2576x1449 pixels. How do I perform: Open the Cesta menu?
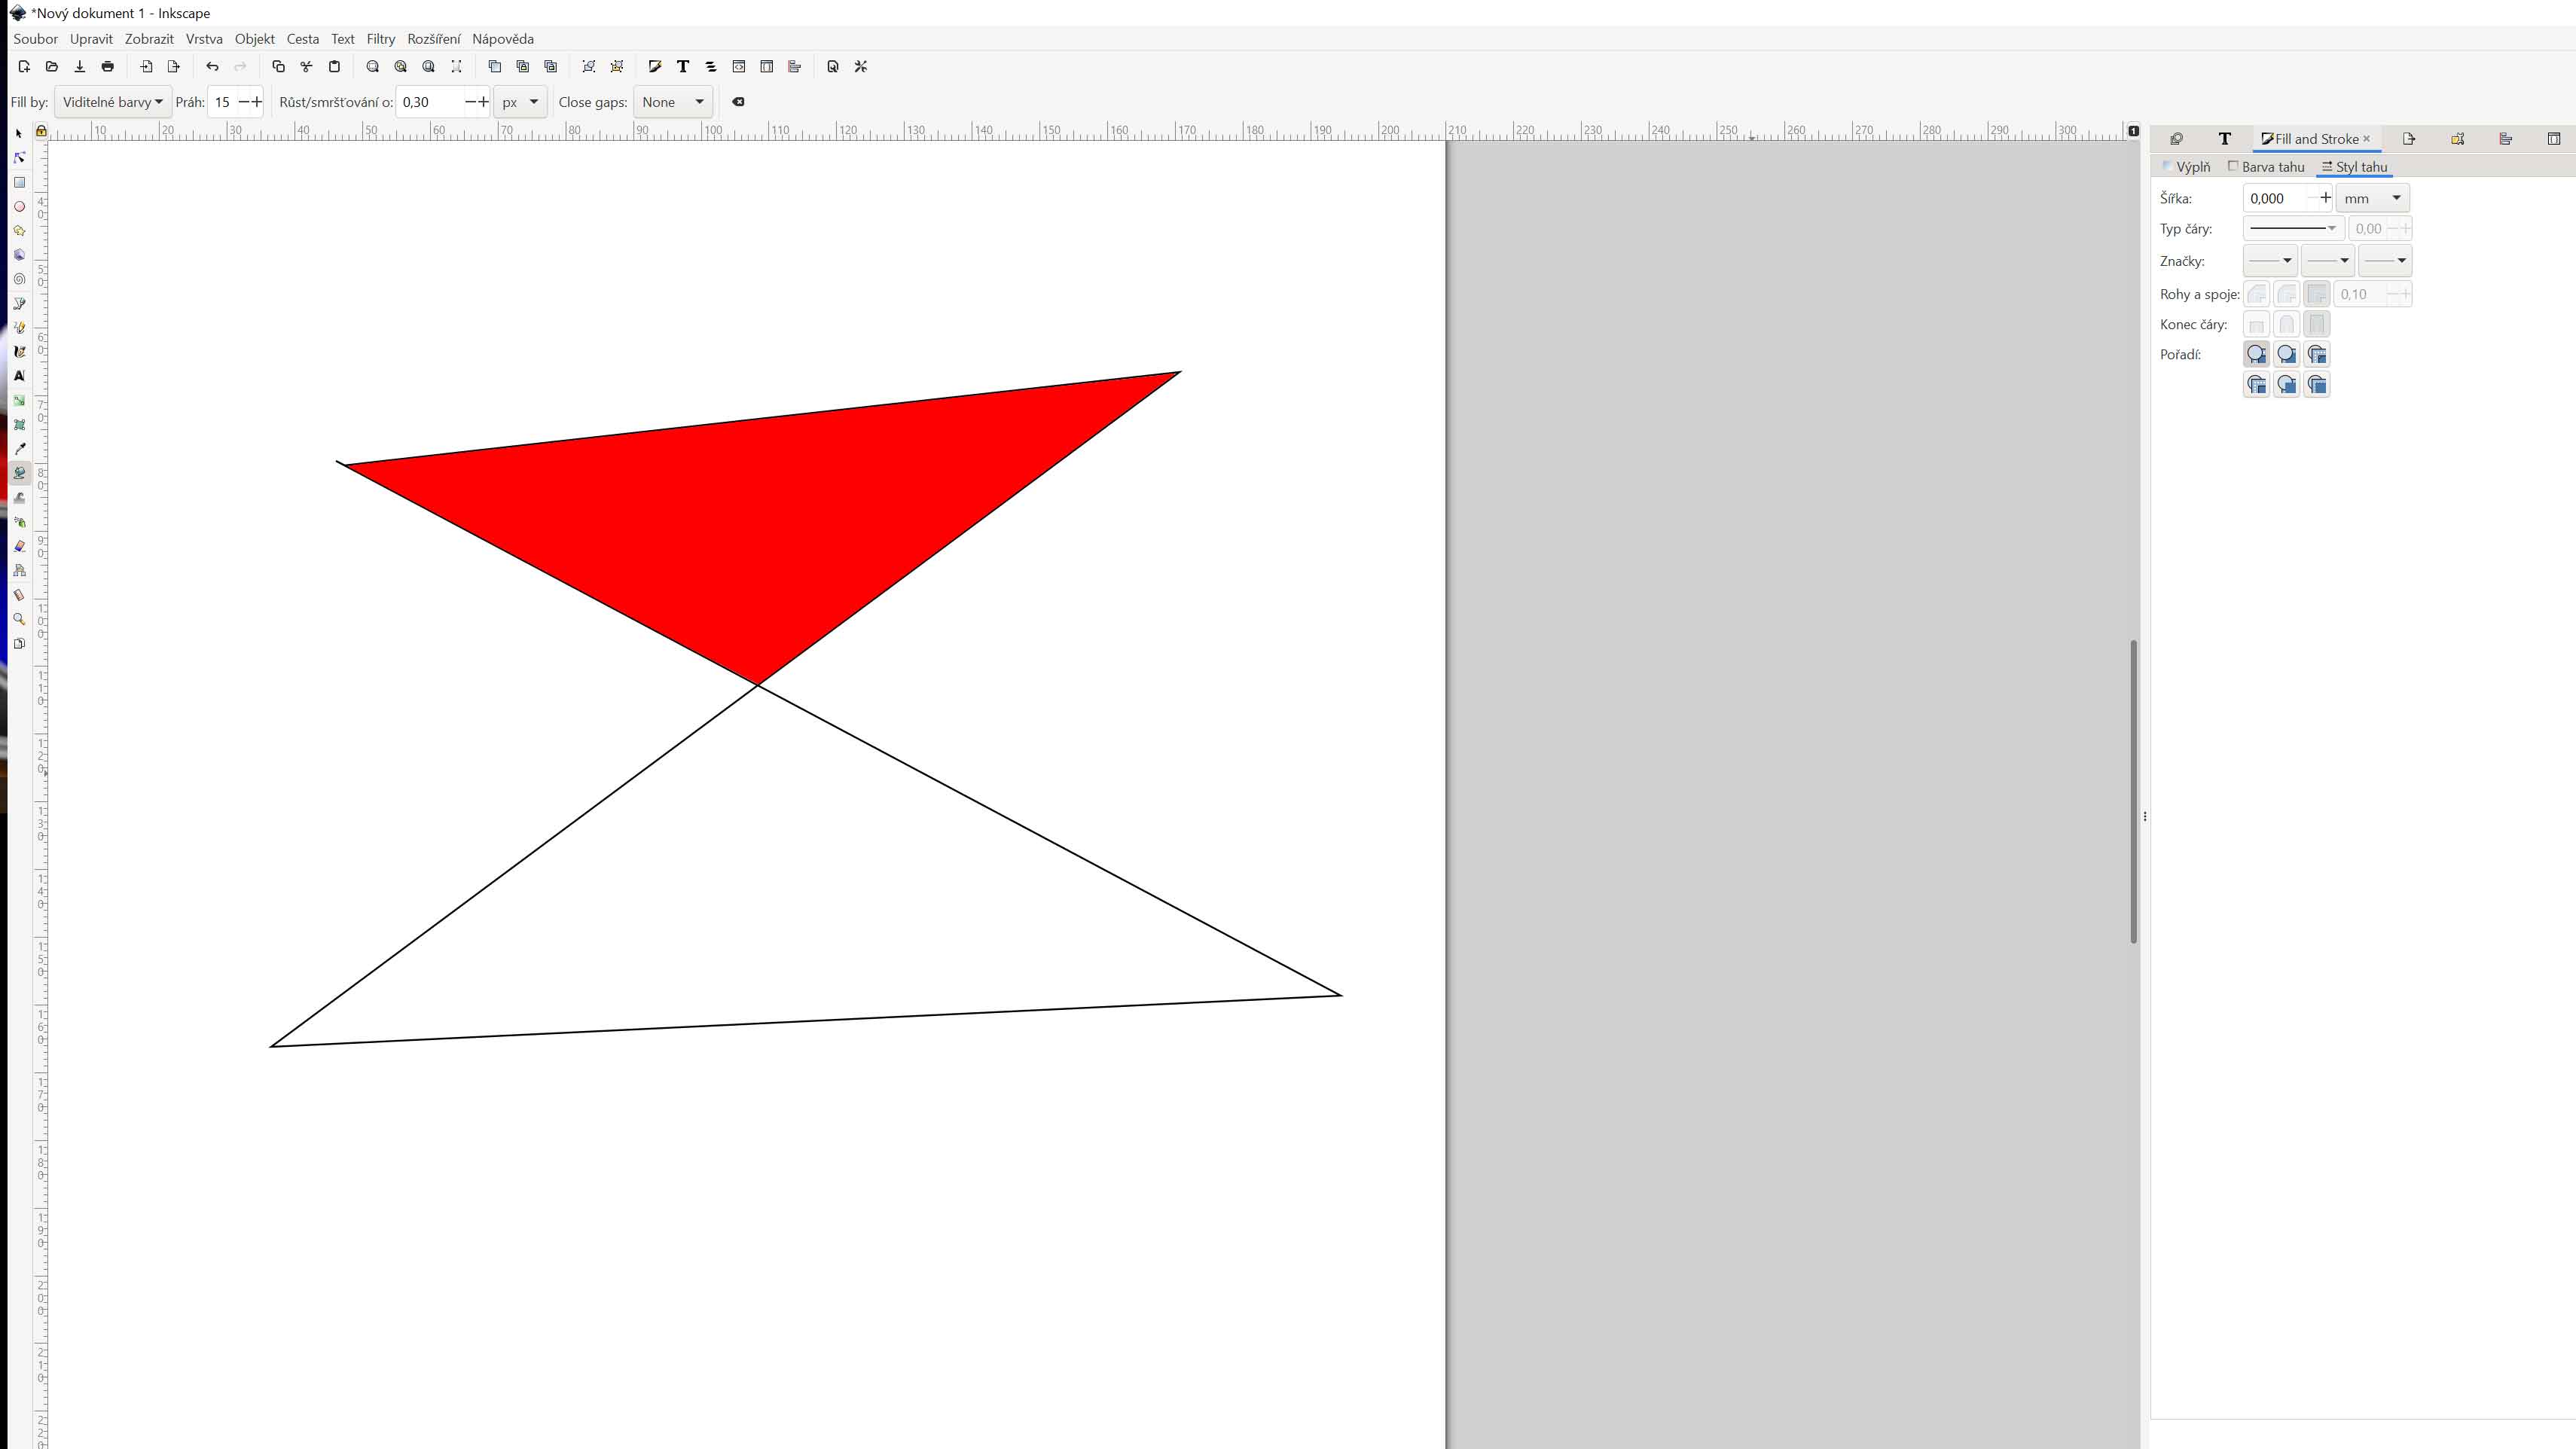[x=302, y=39]
